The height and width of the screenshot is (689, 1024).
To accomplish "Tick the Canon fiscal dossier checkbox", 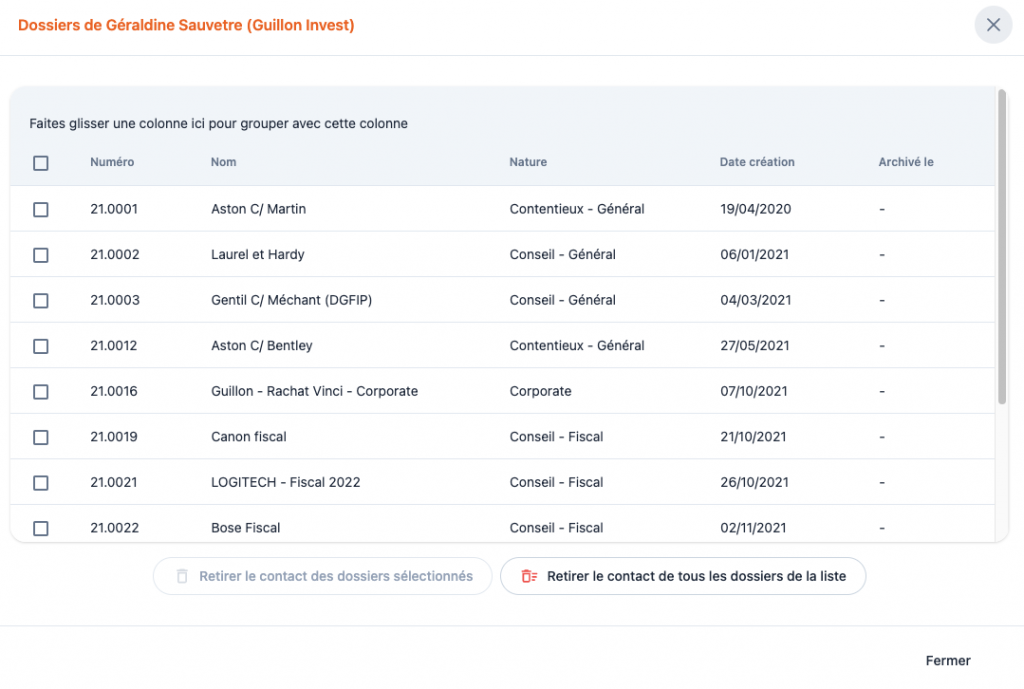I will point(41,437).
